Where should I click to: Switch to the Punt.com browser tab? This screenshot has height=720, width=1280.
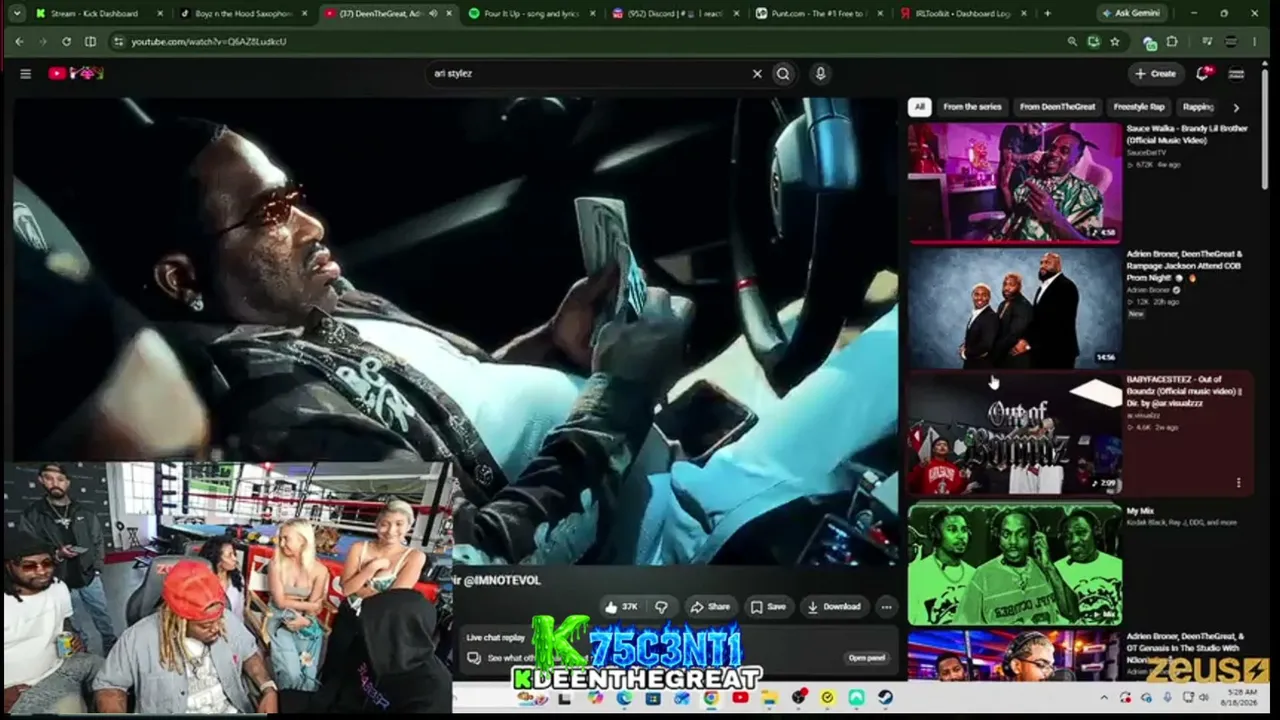coord(819,14)
